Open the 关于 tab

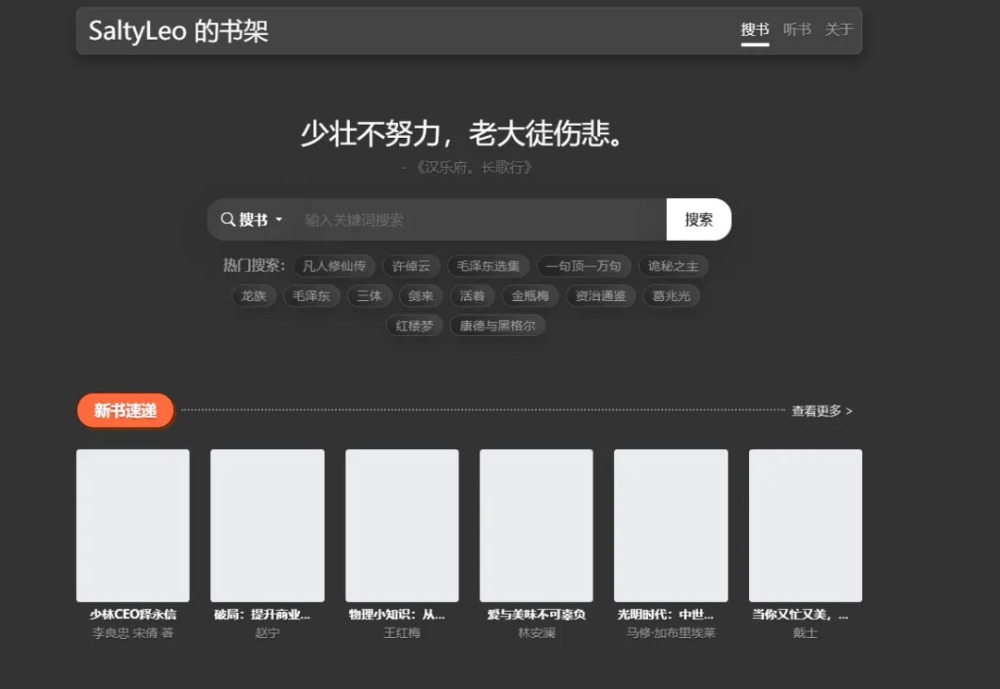[x=838, y=30]
